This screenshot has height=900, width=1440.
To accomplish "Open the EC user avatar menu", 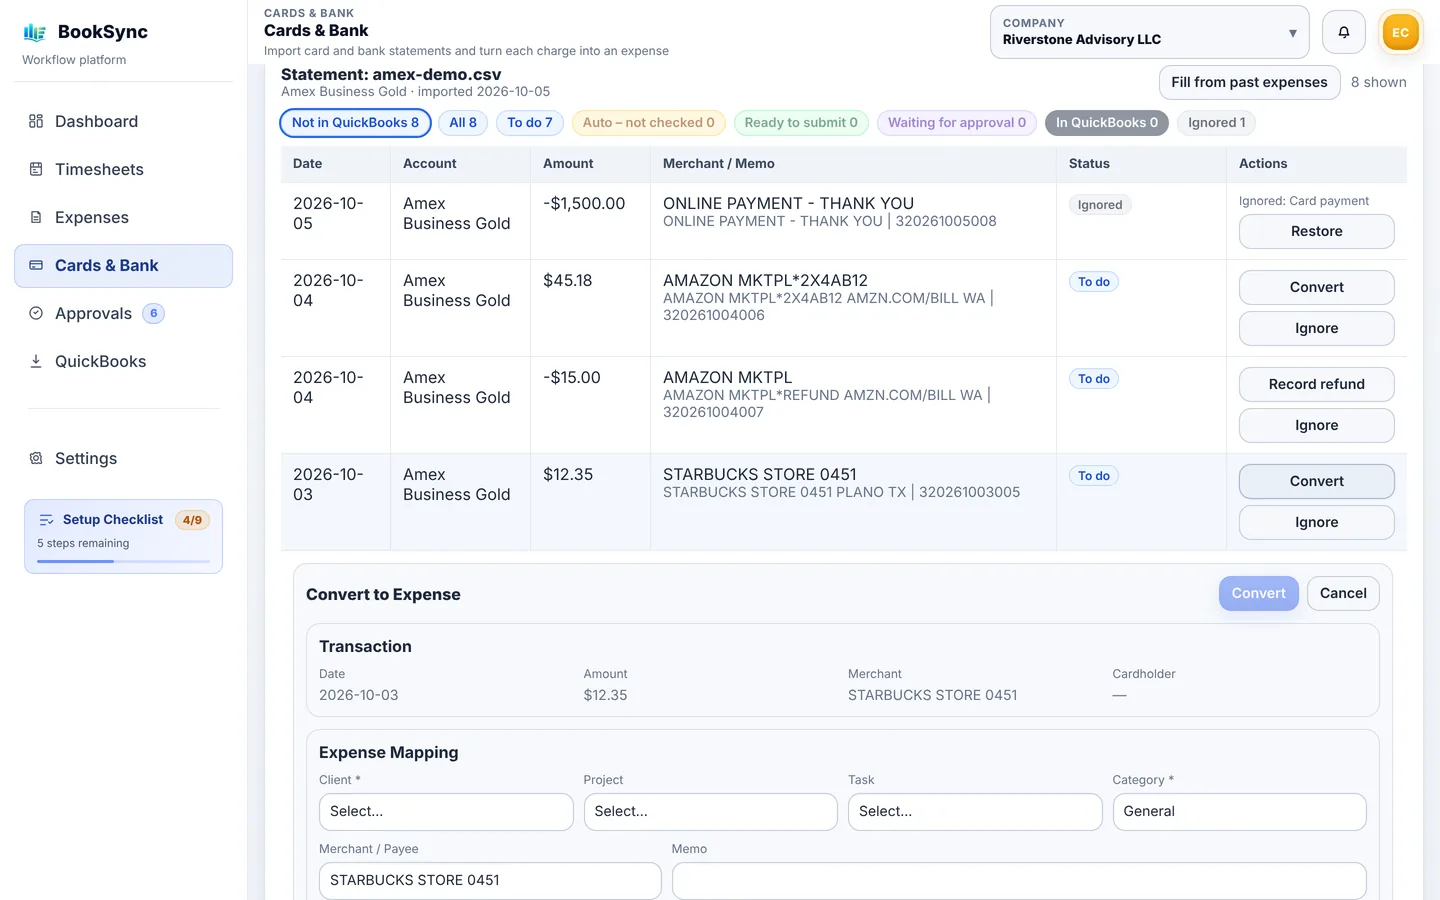I will point(1400,32).
